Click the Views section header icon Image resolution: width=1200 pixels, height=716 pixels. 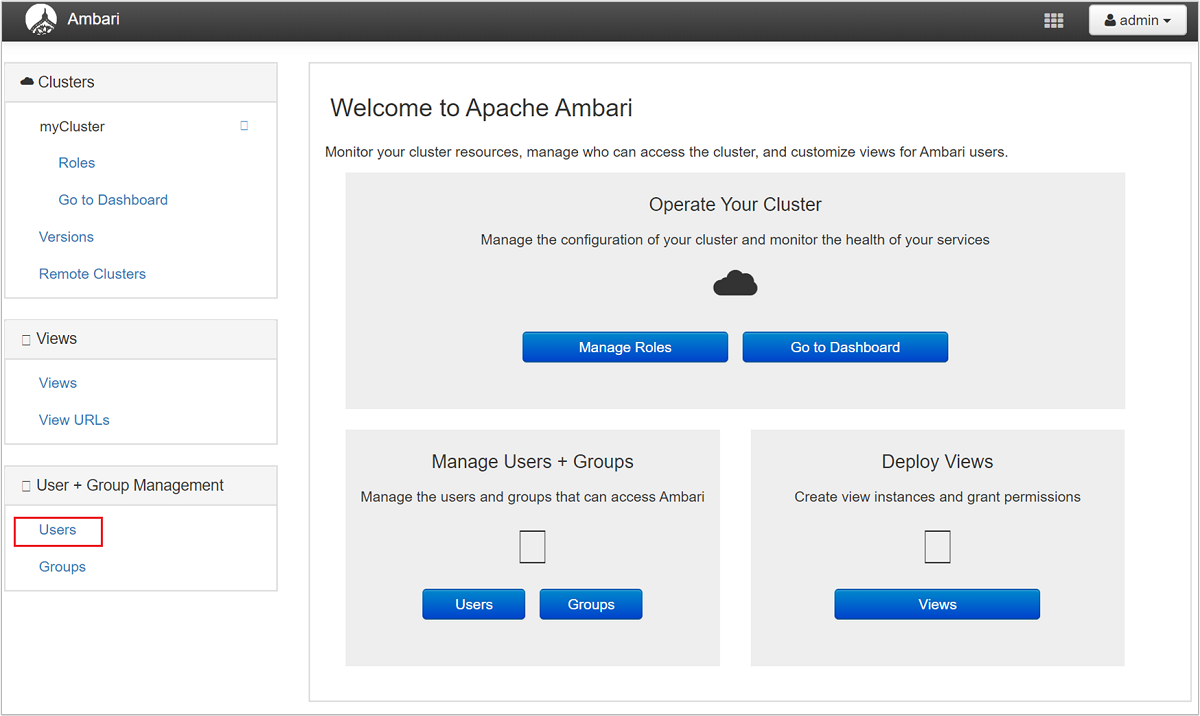pyautogui.click(x=24, y=338)
